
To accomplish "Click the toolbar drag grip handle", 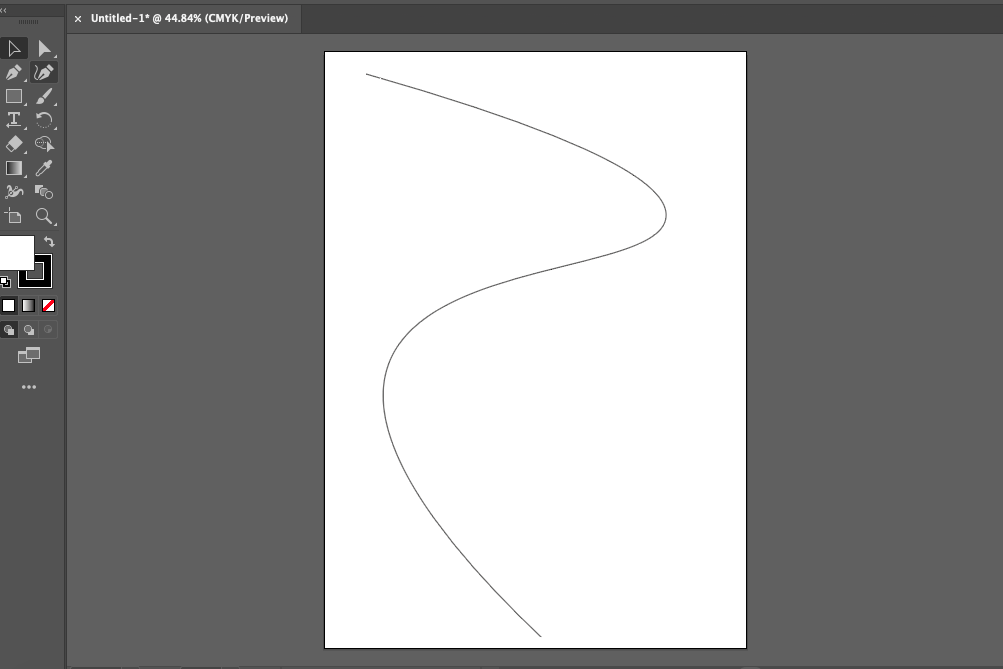I will (x=29, y=22).
